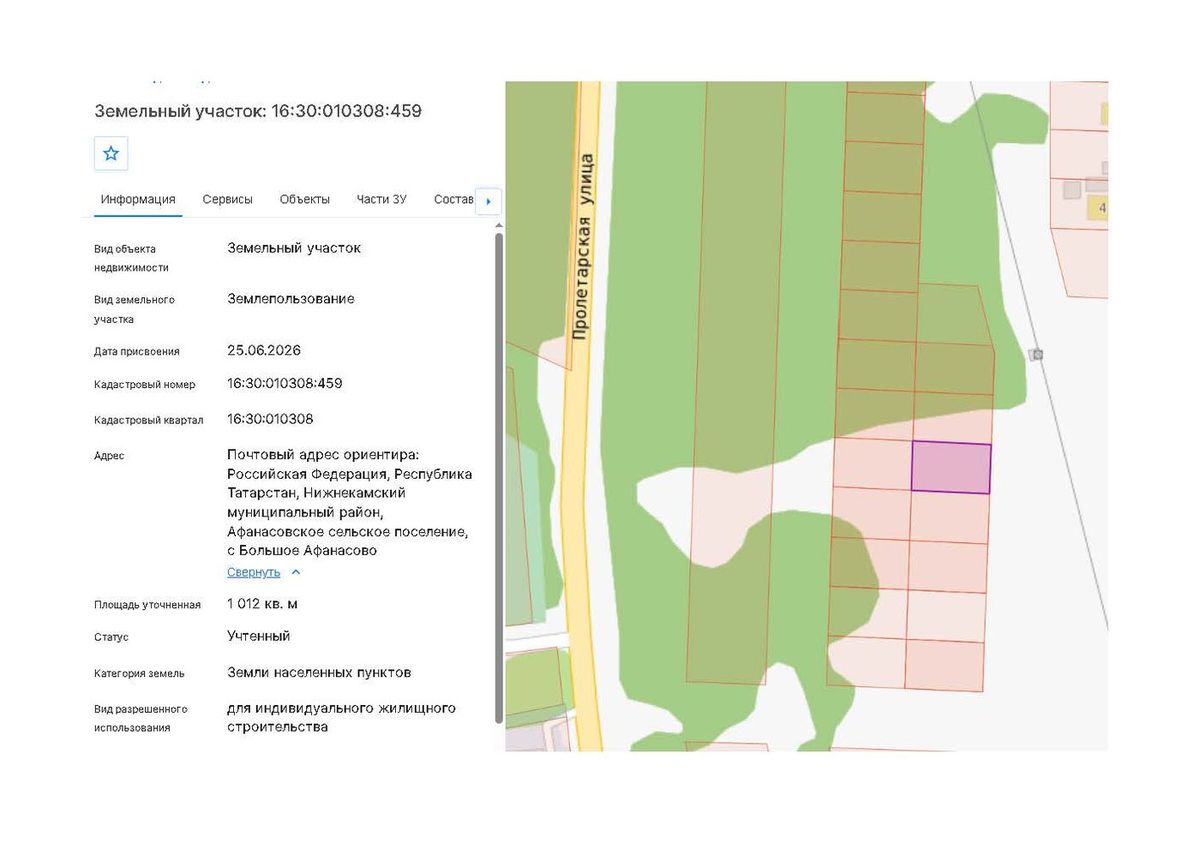Click the Кадастровый квартал value 16:30:010308

[x=270, y=418]
